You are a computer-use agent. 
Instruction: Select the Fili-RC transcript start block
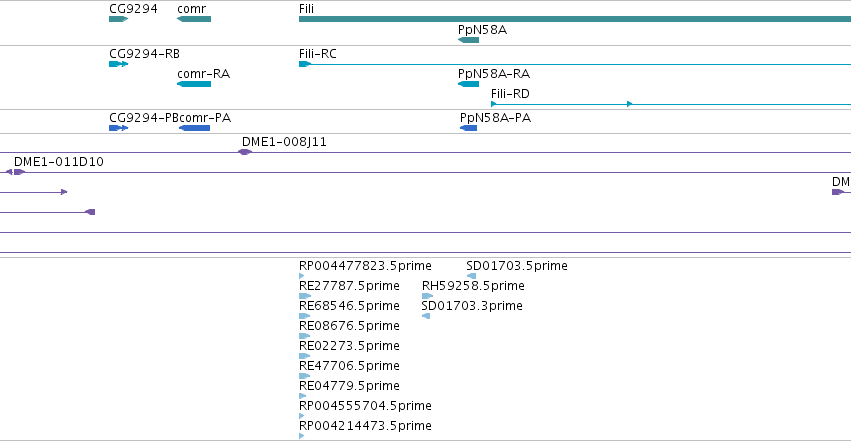tap(304, 64)
